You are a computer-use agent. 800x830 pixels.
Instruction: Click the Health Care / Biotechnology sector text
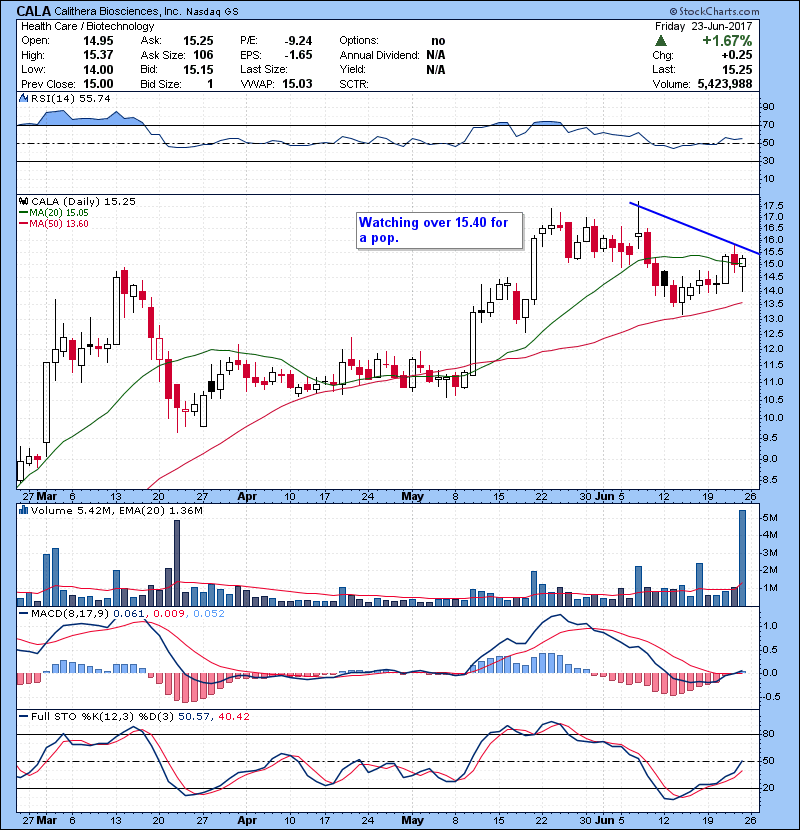88,26
